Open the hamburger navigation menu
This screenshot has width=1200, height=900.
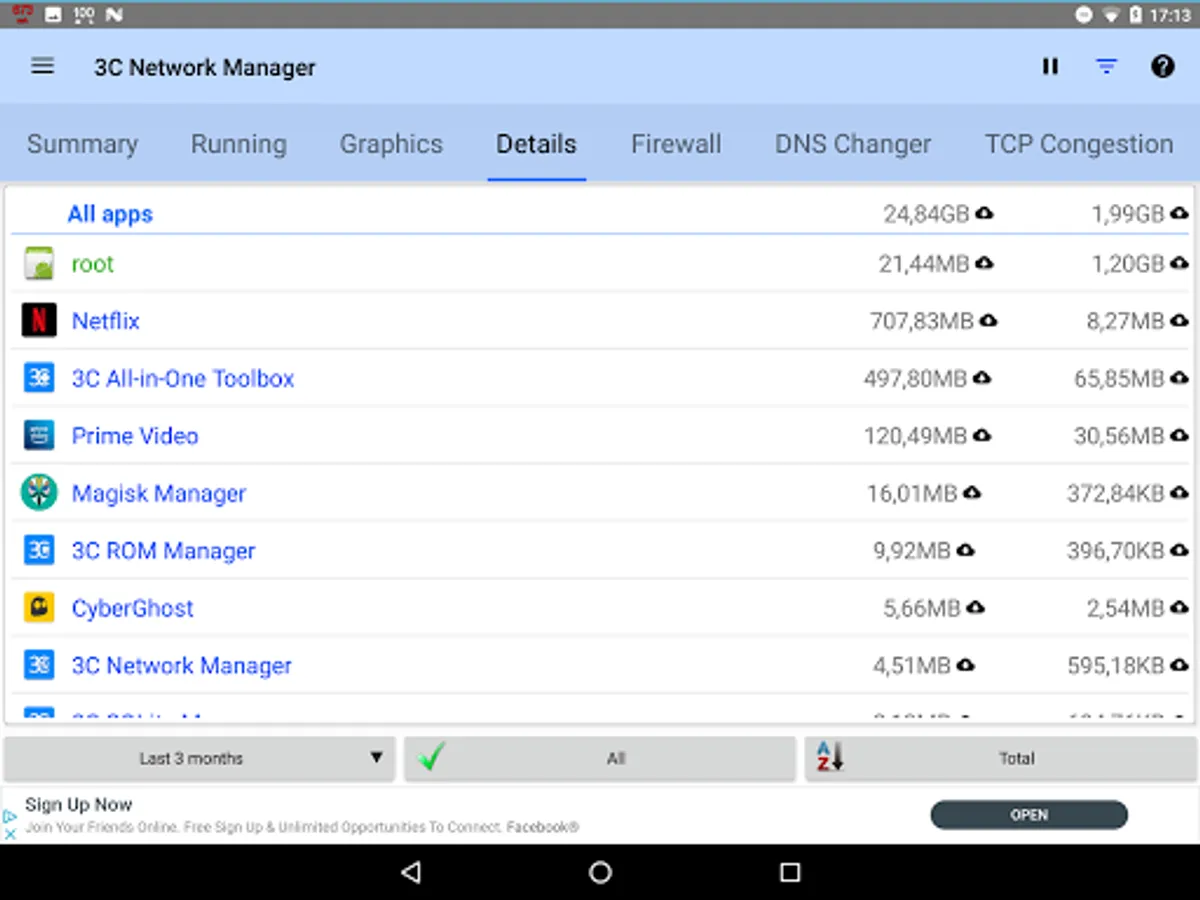42,67
